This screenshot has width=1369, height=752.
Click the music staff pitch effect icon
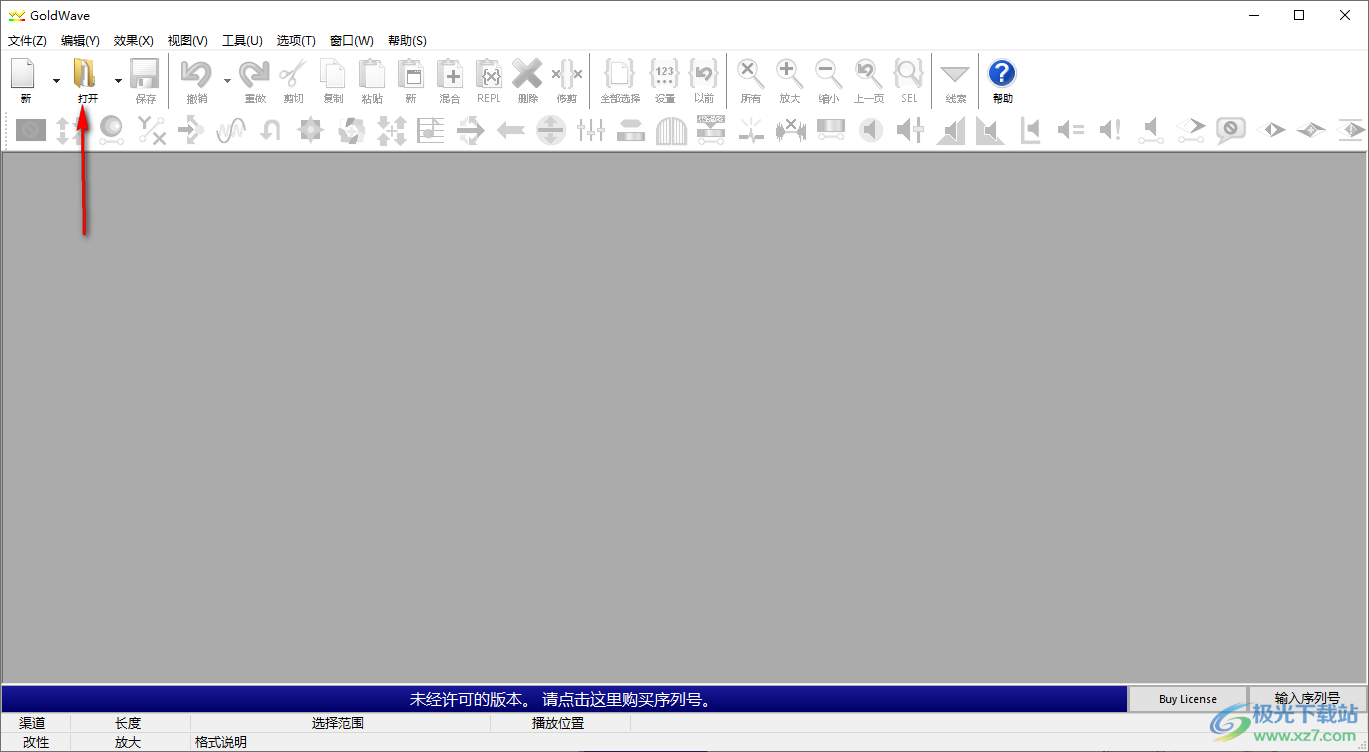coord(431,129)
